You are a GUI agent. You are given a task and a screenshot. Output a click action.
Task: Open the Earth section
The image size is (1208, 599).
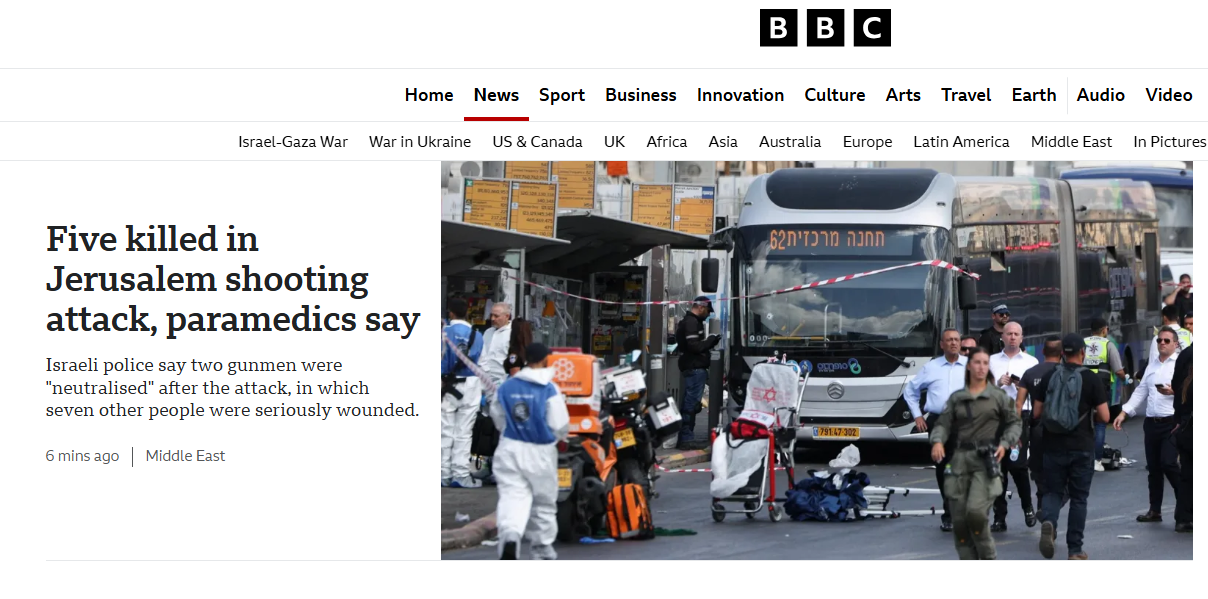tap(1034, 95)
